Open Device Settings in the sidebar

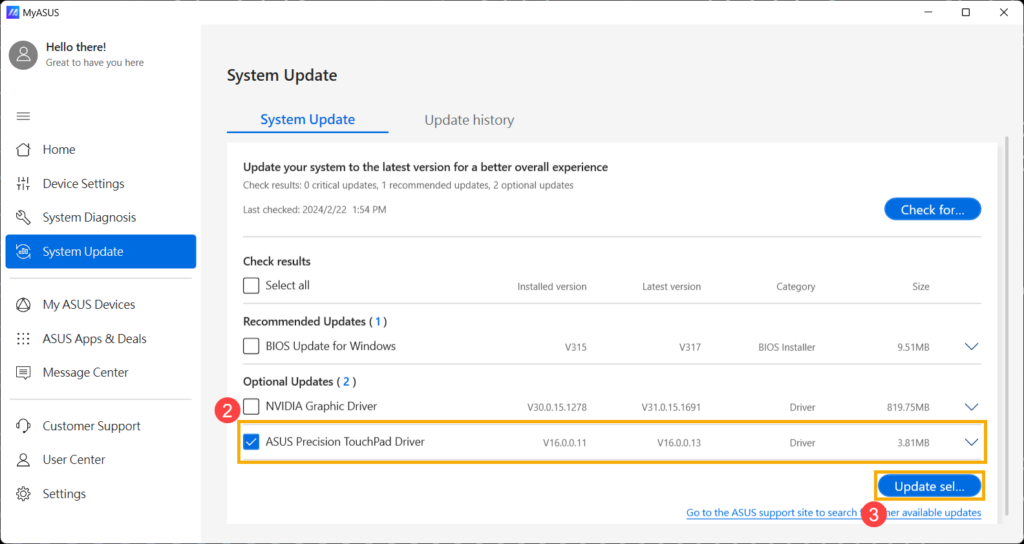click(x=101, y=184)
